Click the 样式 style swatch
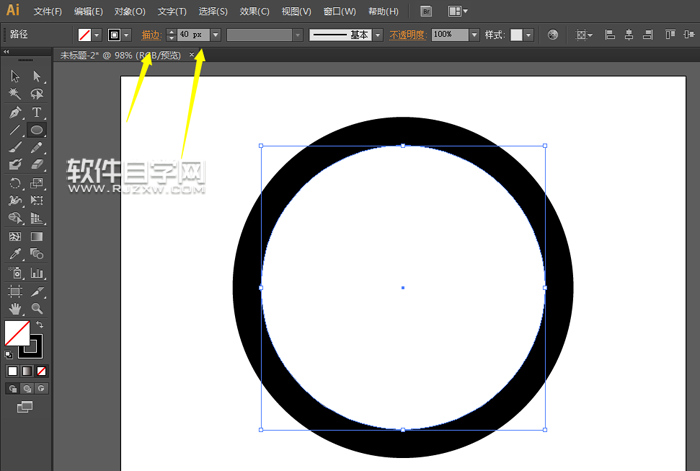The width and height of the screenshot is (700, 471). (517, 34)
